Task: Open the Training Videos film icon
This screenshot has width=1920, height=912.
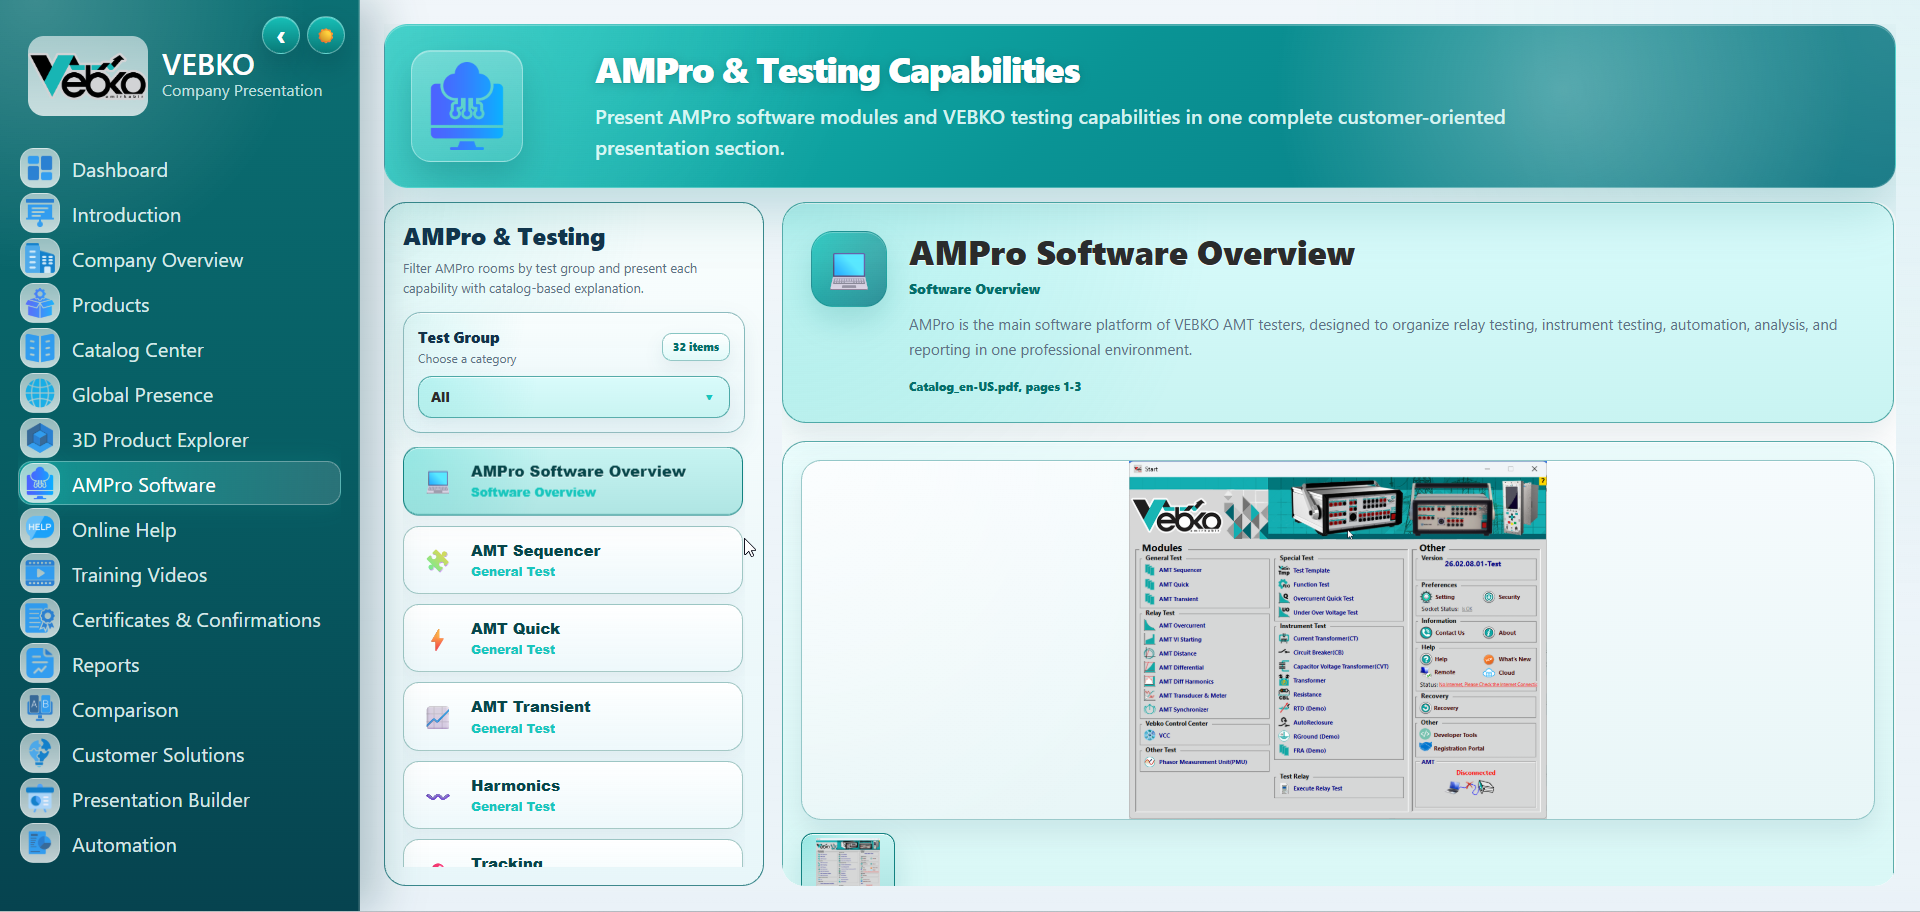Action: tap(40, 574)
